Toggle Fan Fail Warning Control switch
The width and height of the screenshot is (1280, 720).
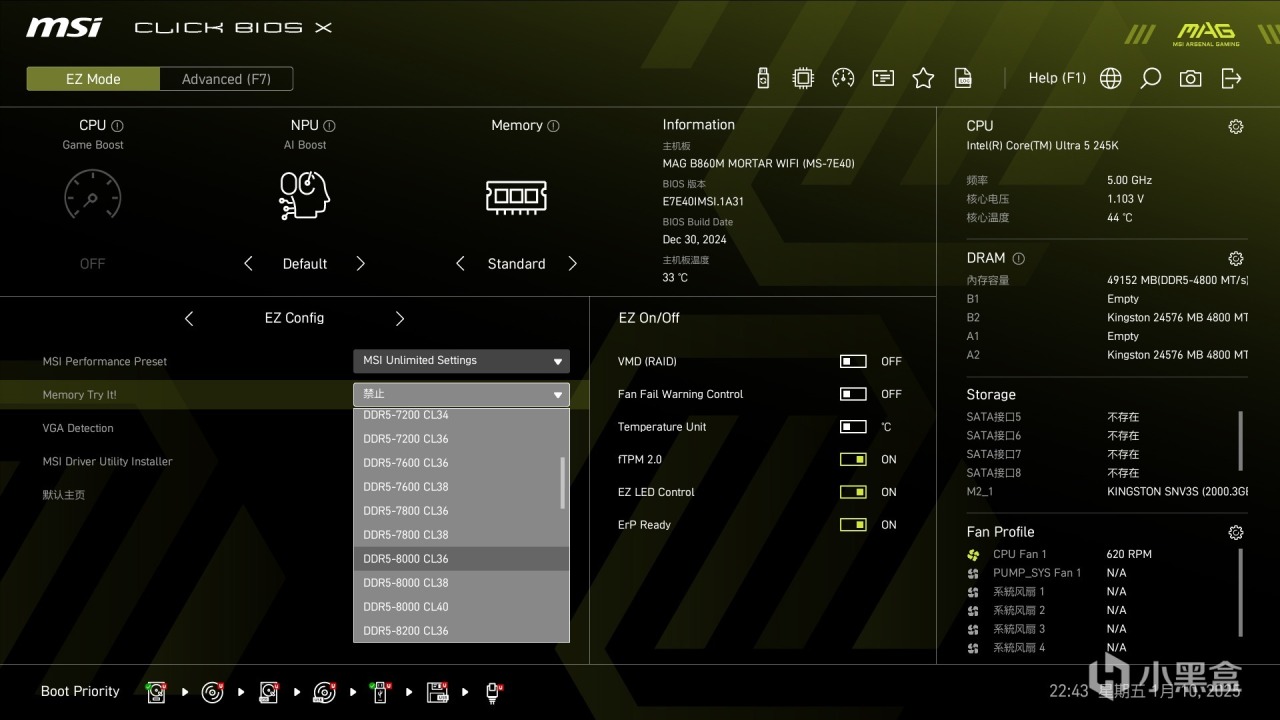pos(853,394)
